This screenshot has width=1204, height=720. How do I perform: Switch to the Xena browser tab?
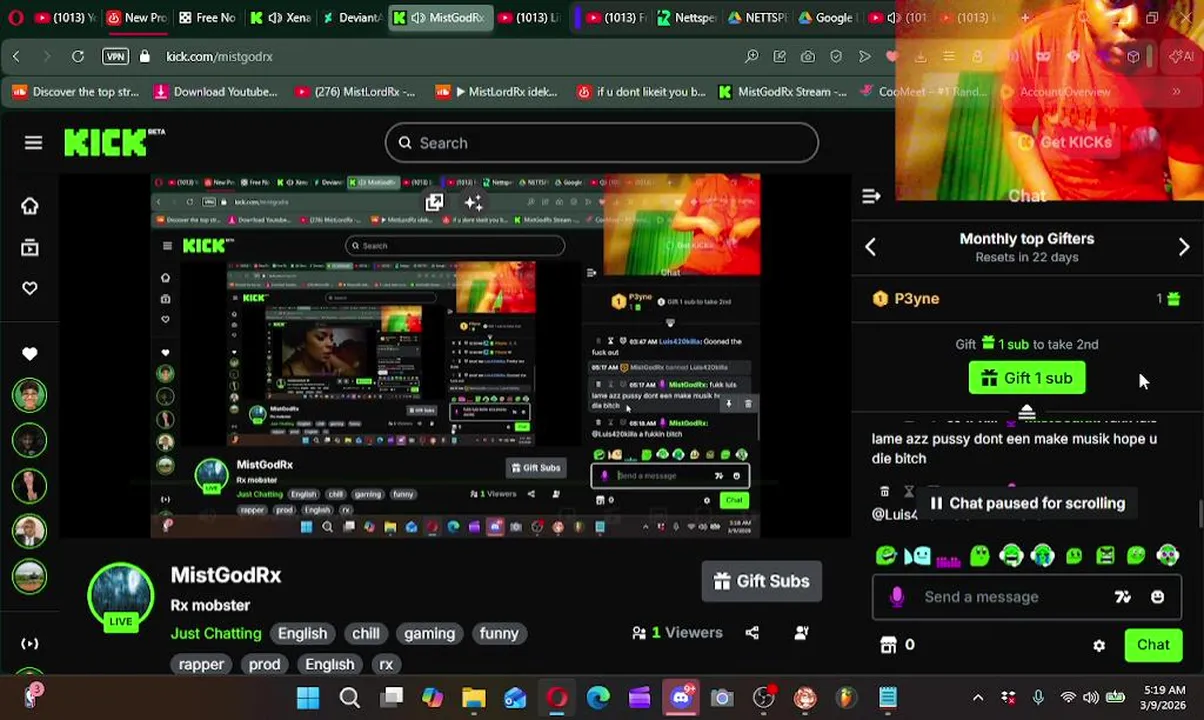tap(280, 17)
